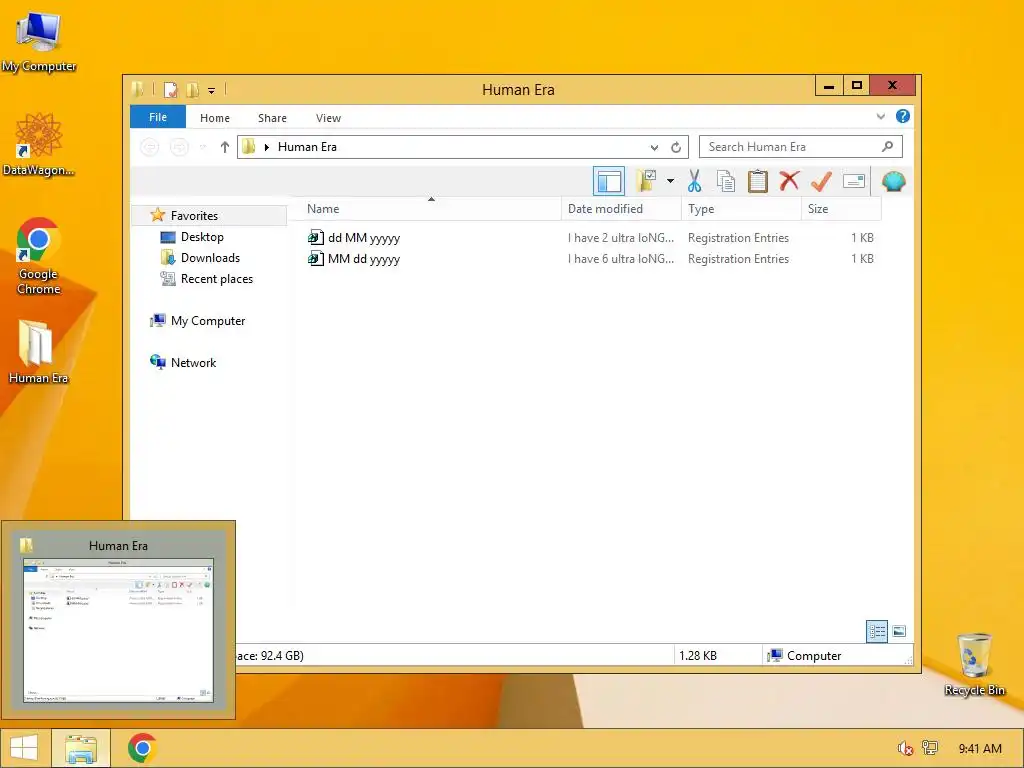Open the Customize Quick Access Toolbar dropdown
1024x768 pixels.
point(212,91)
